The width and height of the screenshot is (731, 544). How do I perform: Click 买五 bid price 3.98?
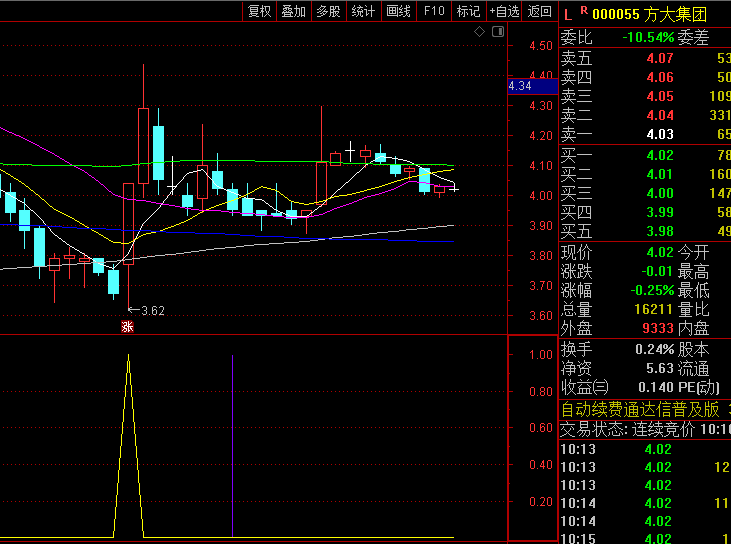pos(660,231)
